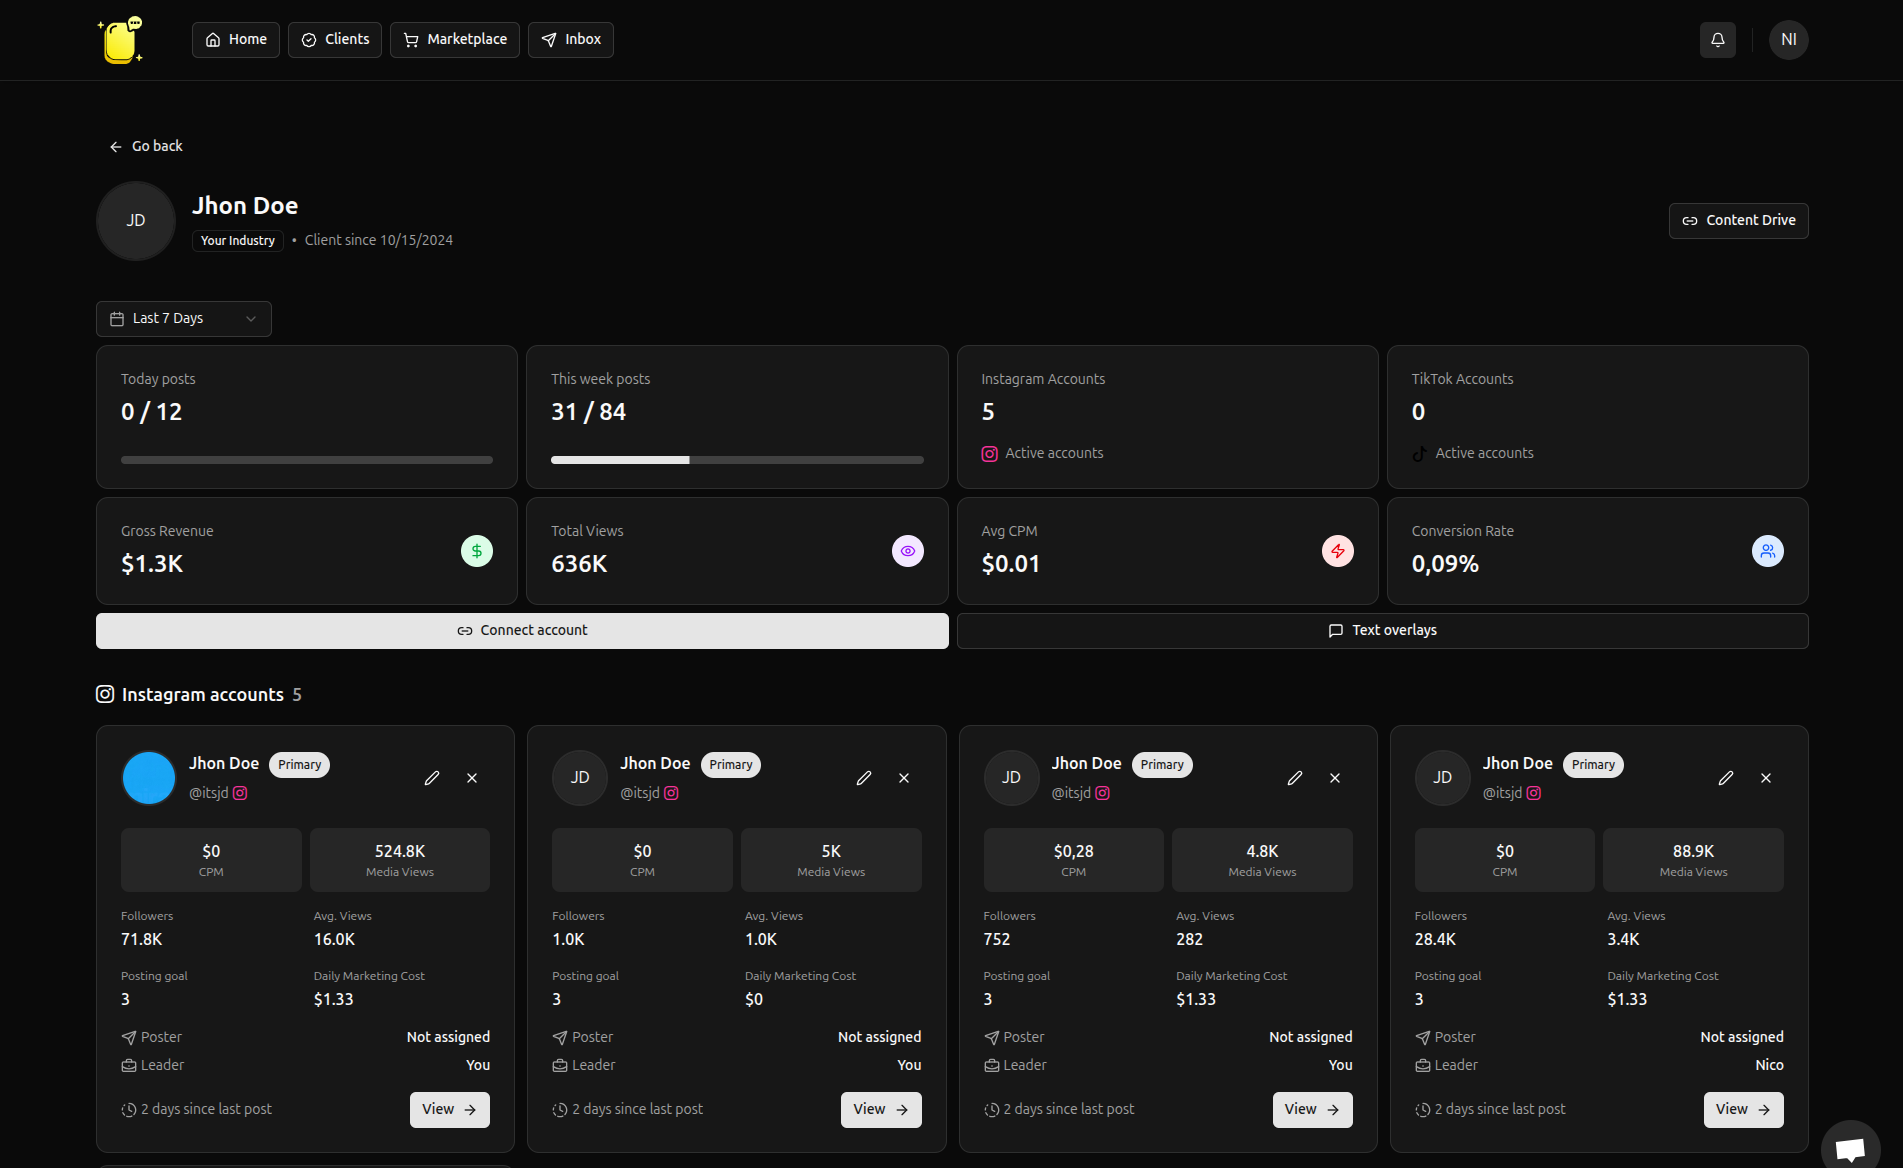Viewport: 1903px width, 1168px height.
Task: Open the Content Drive link
Action: coord(1738,221)
